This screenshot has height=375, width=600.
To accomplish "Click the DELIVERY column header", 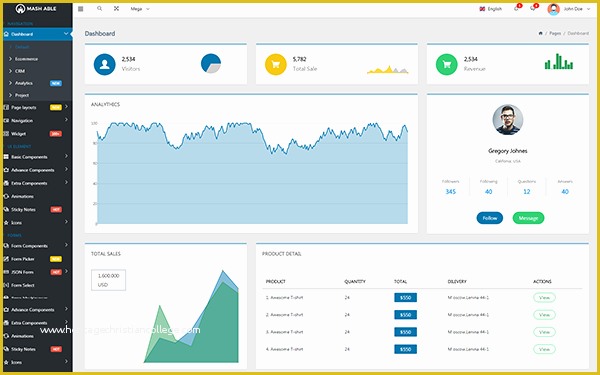I will [x=457, y=282].
